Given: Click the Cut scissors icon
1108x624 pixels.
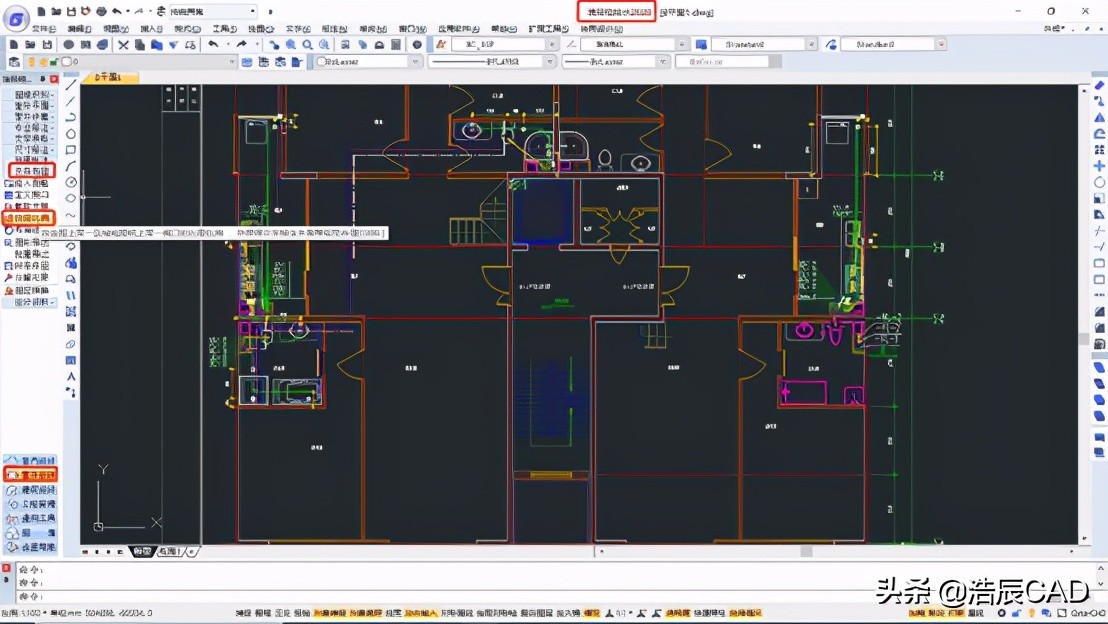Looking at the screenshot, I should click(x=123, y=45).
